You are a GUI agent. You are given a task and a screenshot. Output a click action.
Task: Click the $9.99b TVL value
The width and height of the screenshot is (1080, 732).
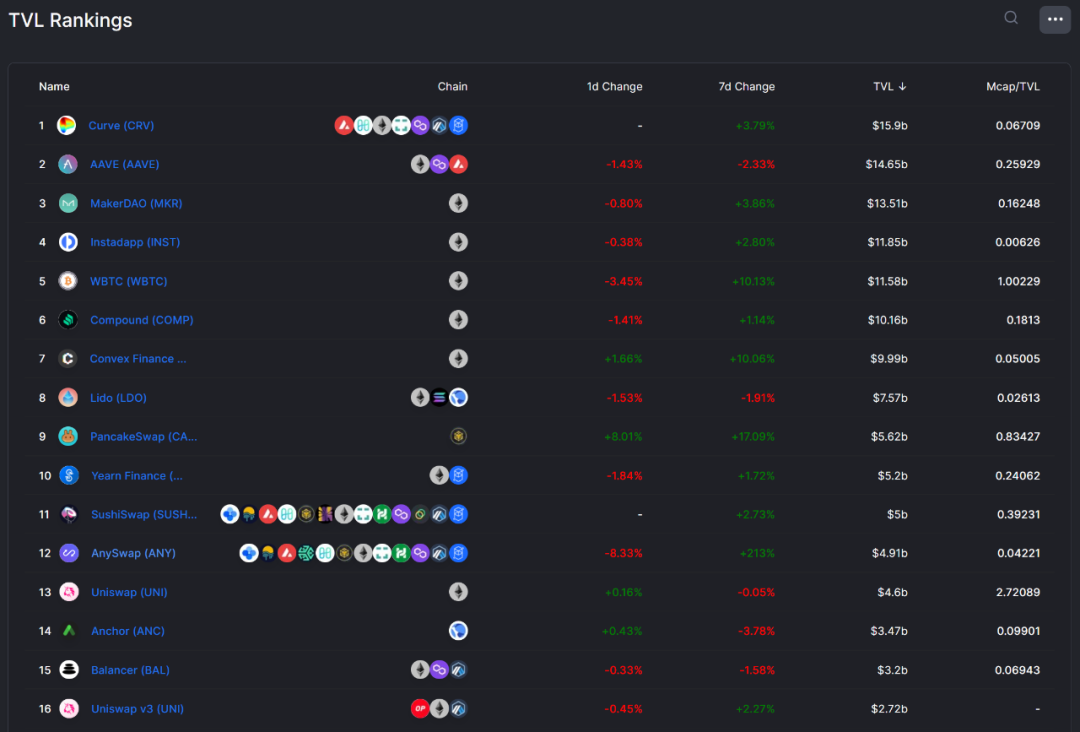click(889, 359)
